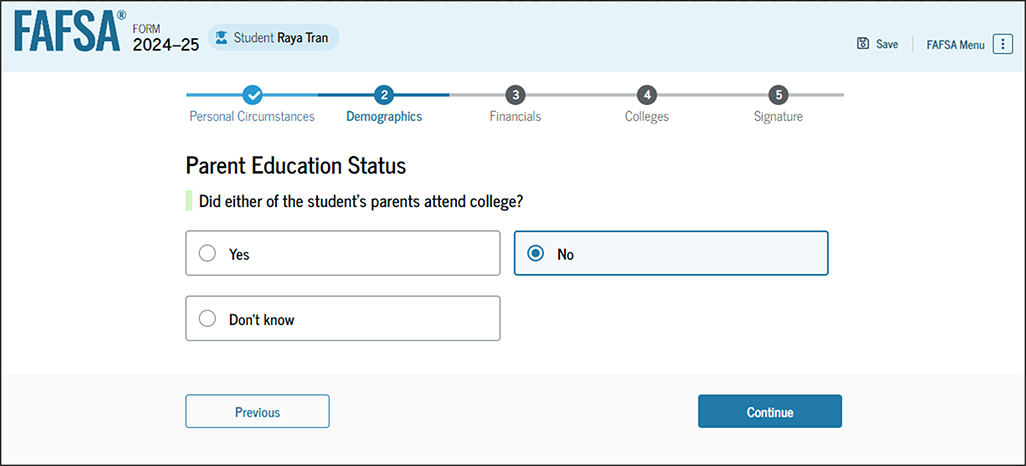This screenshot has width=1026, height=466.
Task: Go to the Personal Circumstances section label
Action: click(x=252, y=117)
